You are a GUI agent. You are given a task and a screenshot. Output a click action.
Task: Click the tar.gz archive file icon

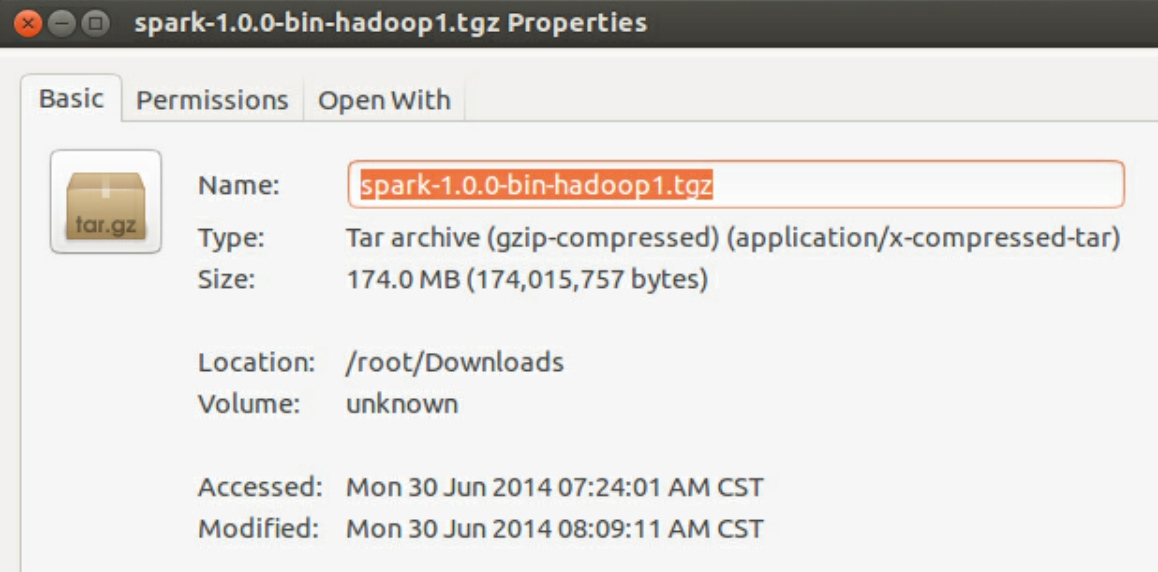click(105, 201)
